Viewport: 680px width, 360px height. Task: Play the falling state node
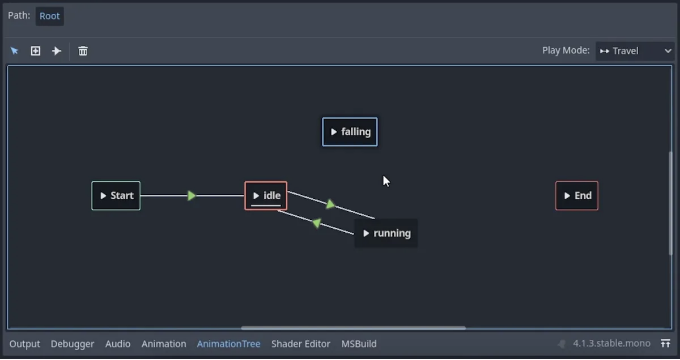point(333,132)
